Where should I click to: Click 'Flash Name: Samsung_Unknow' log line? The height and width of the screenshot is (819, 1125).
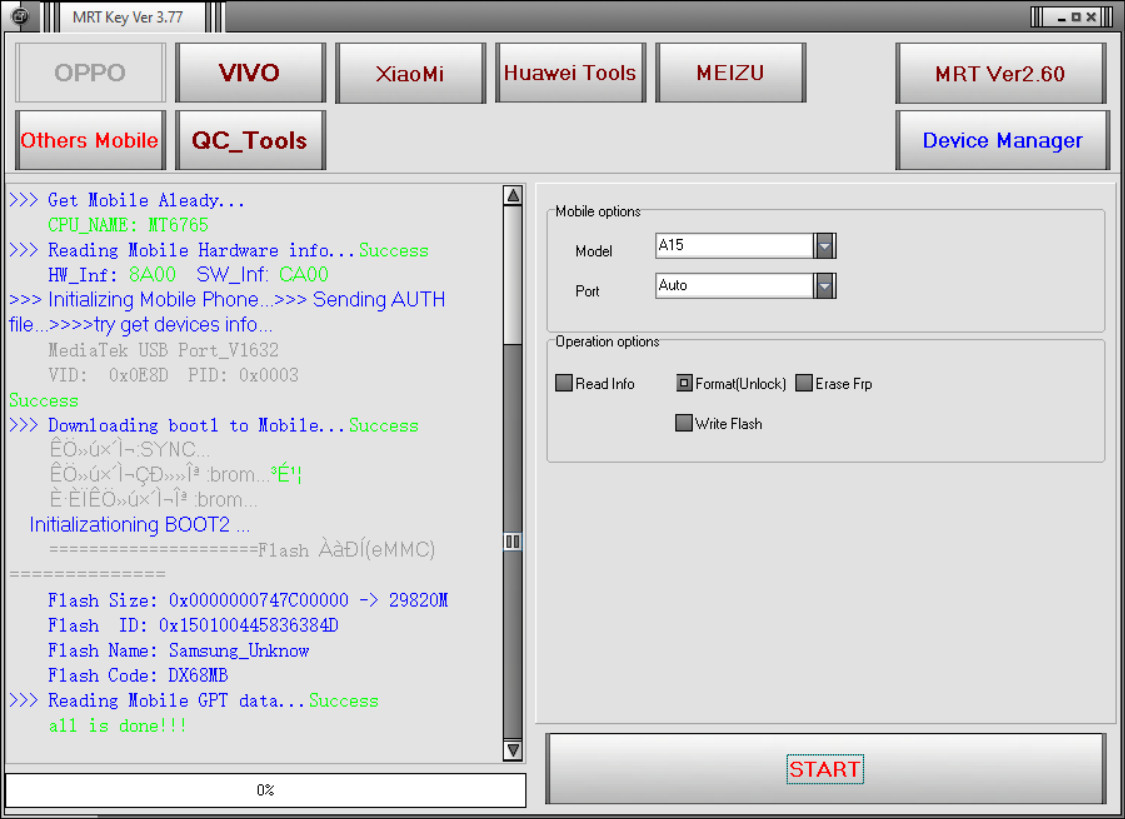[x=179, y=650]
